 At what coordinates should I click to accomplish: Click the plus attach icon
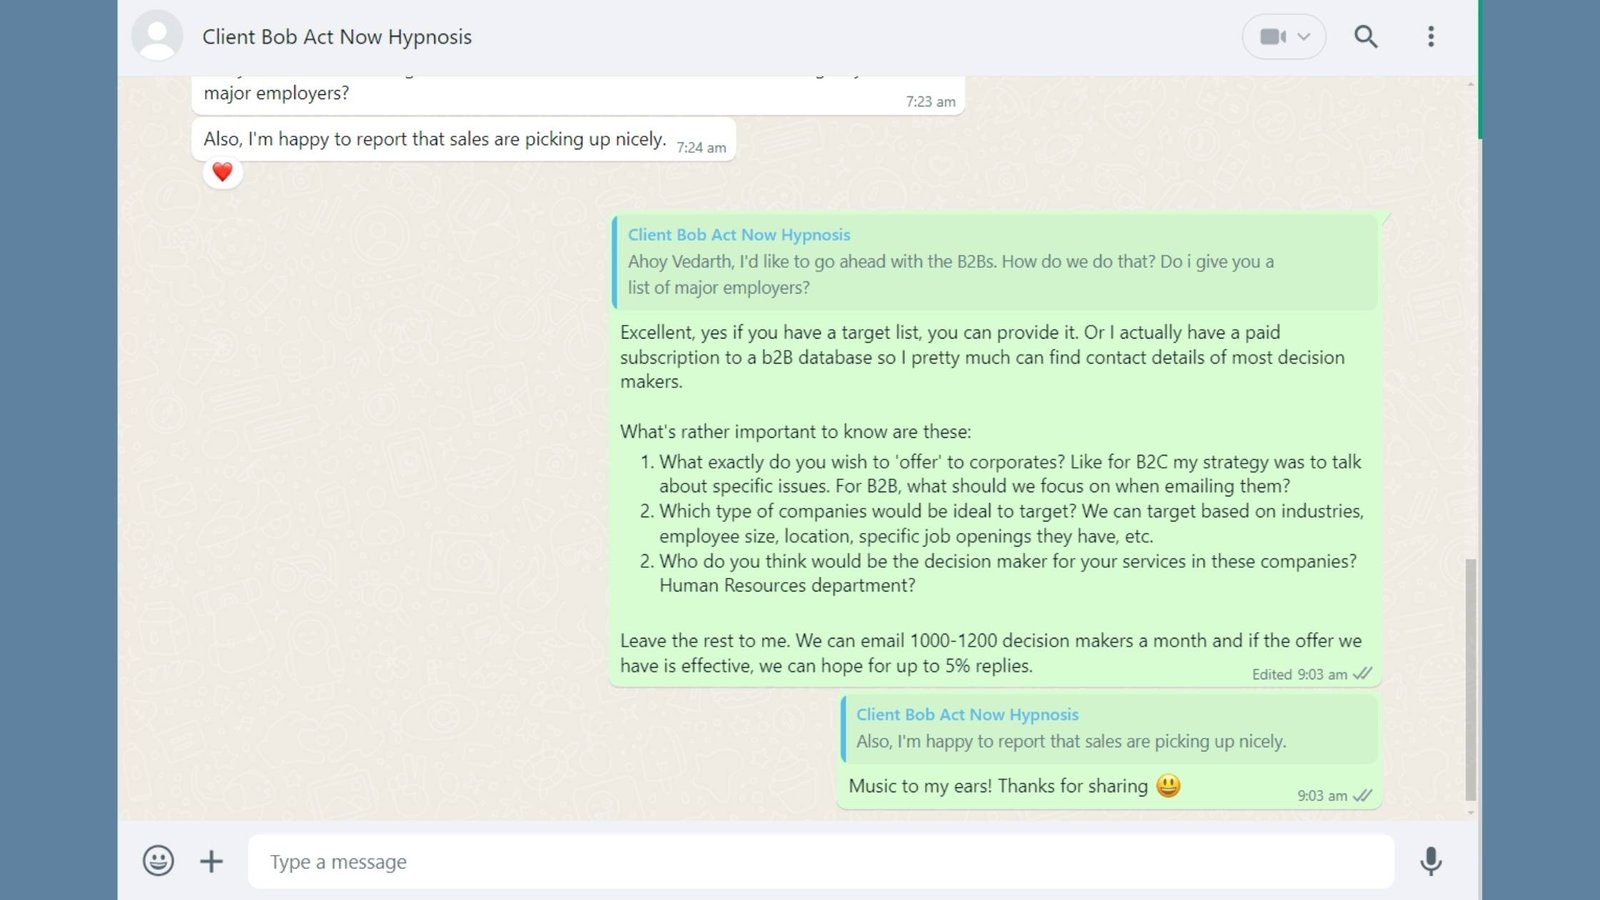211,861
